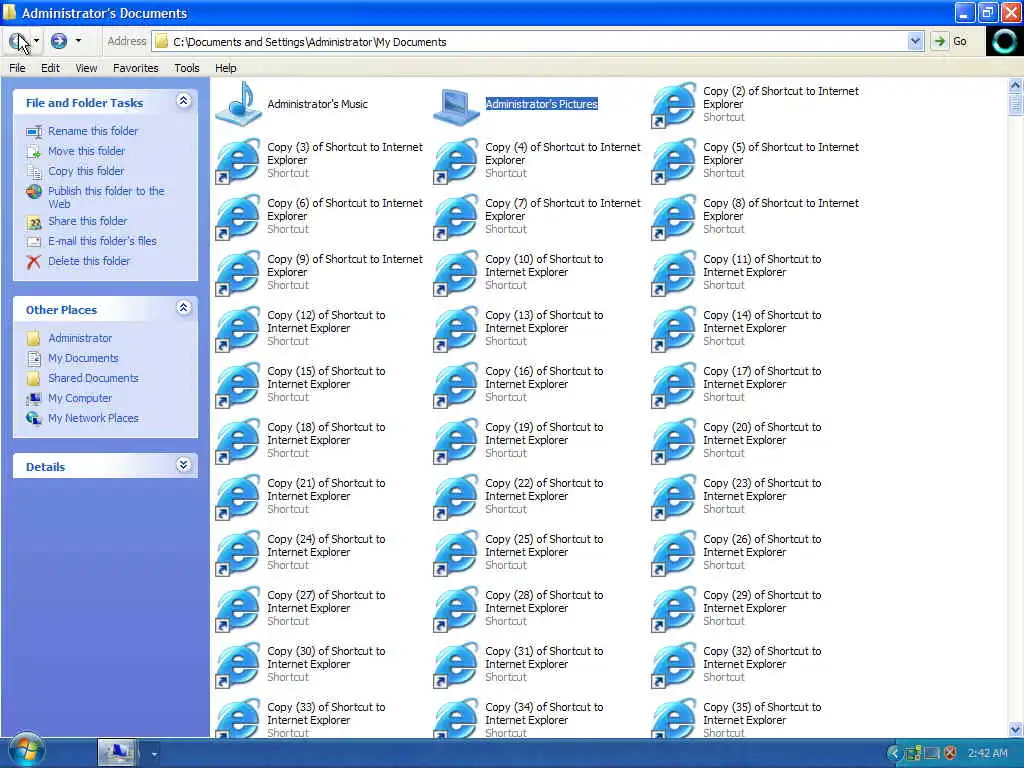Click Rename this folder link
Screen dimensions: 1024x768
[x=93, y=131]
